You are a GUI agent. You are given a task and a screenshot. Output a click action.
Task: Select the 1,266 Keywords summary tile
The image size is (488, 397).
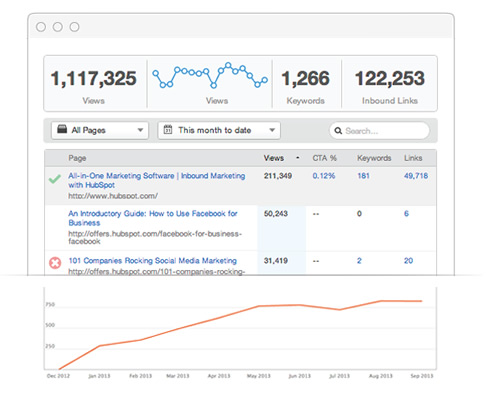306,84
